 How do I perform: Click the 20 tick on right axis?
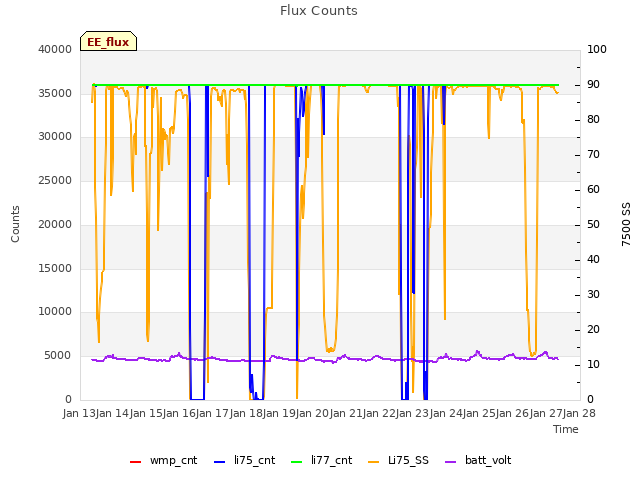click(x=593, y=329)
